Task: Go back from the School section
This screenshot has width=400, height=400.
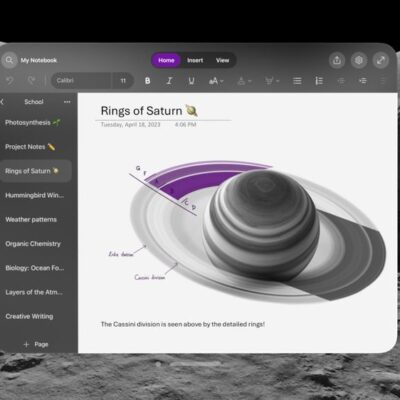Action: (x=3, y=102)
